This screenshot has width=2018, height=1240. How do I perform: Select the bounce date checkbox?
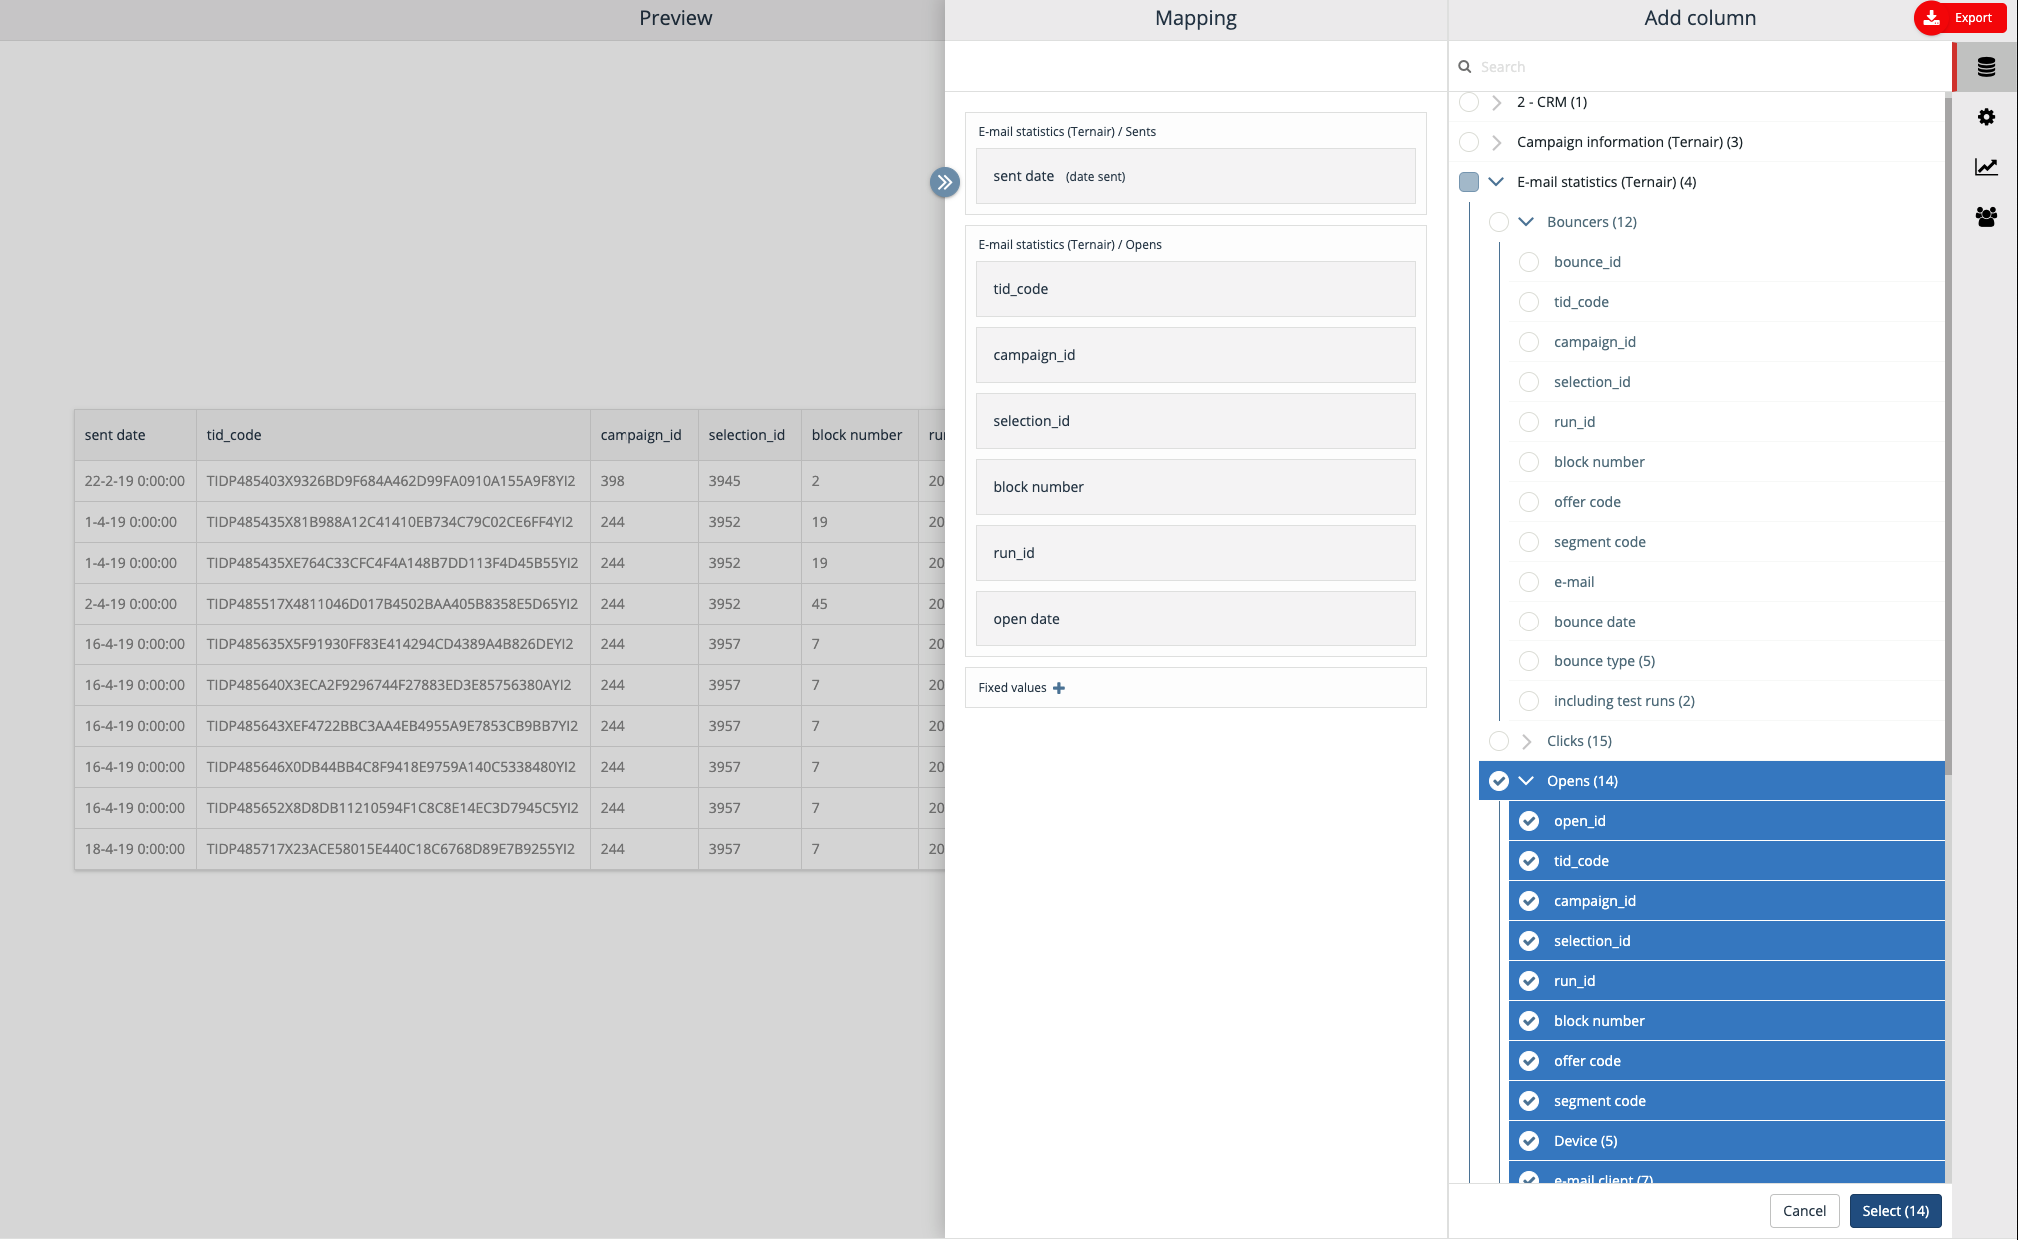click(x=1529, y=622)
